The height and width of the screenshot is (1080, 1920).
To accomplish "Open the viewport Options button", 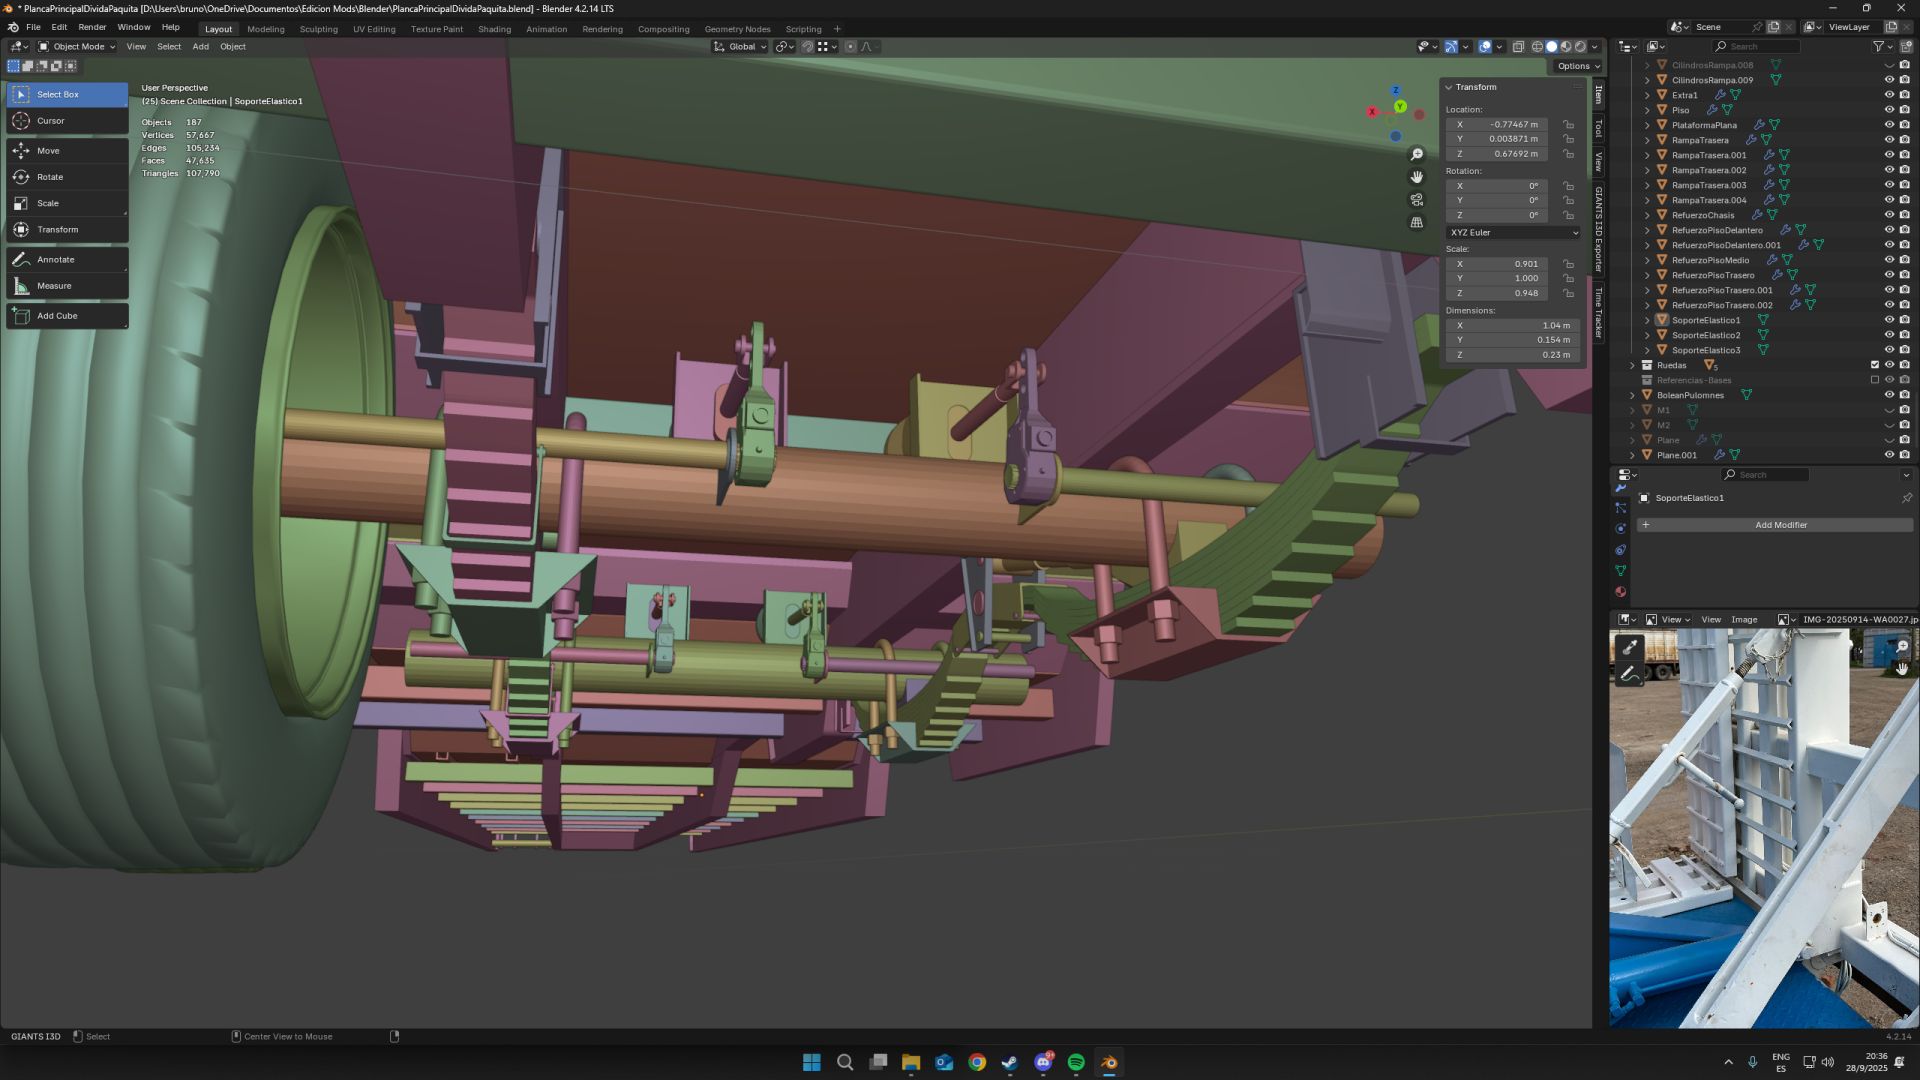I will pos(1578,66).
